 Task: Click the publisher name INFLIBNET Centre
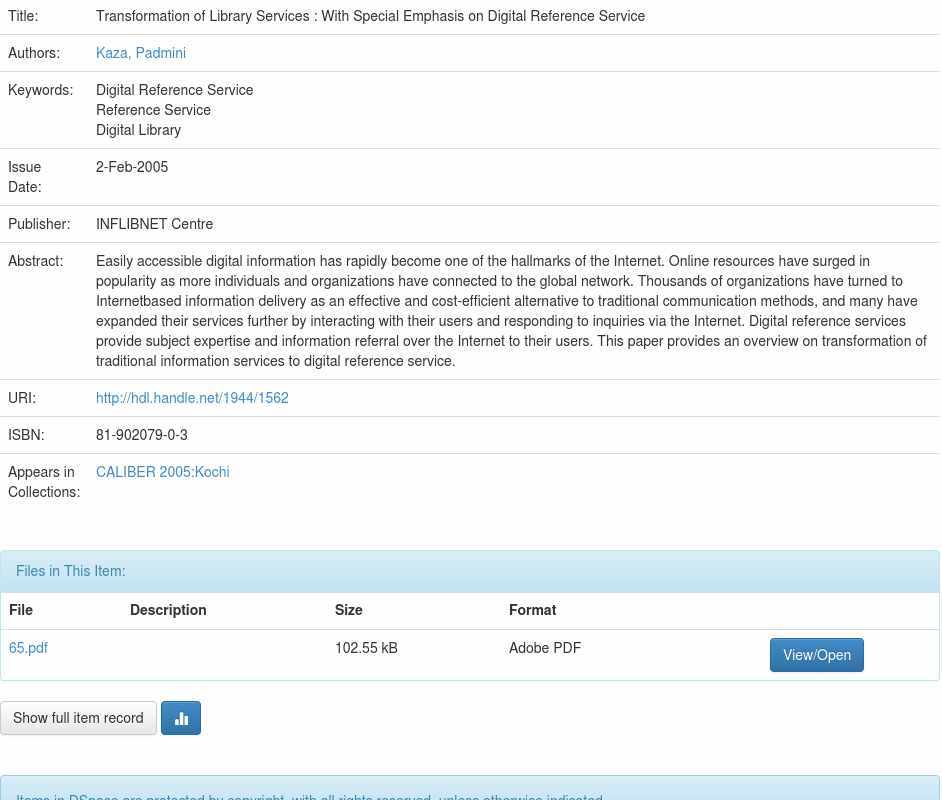154,224
